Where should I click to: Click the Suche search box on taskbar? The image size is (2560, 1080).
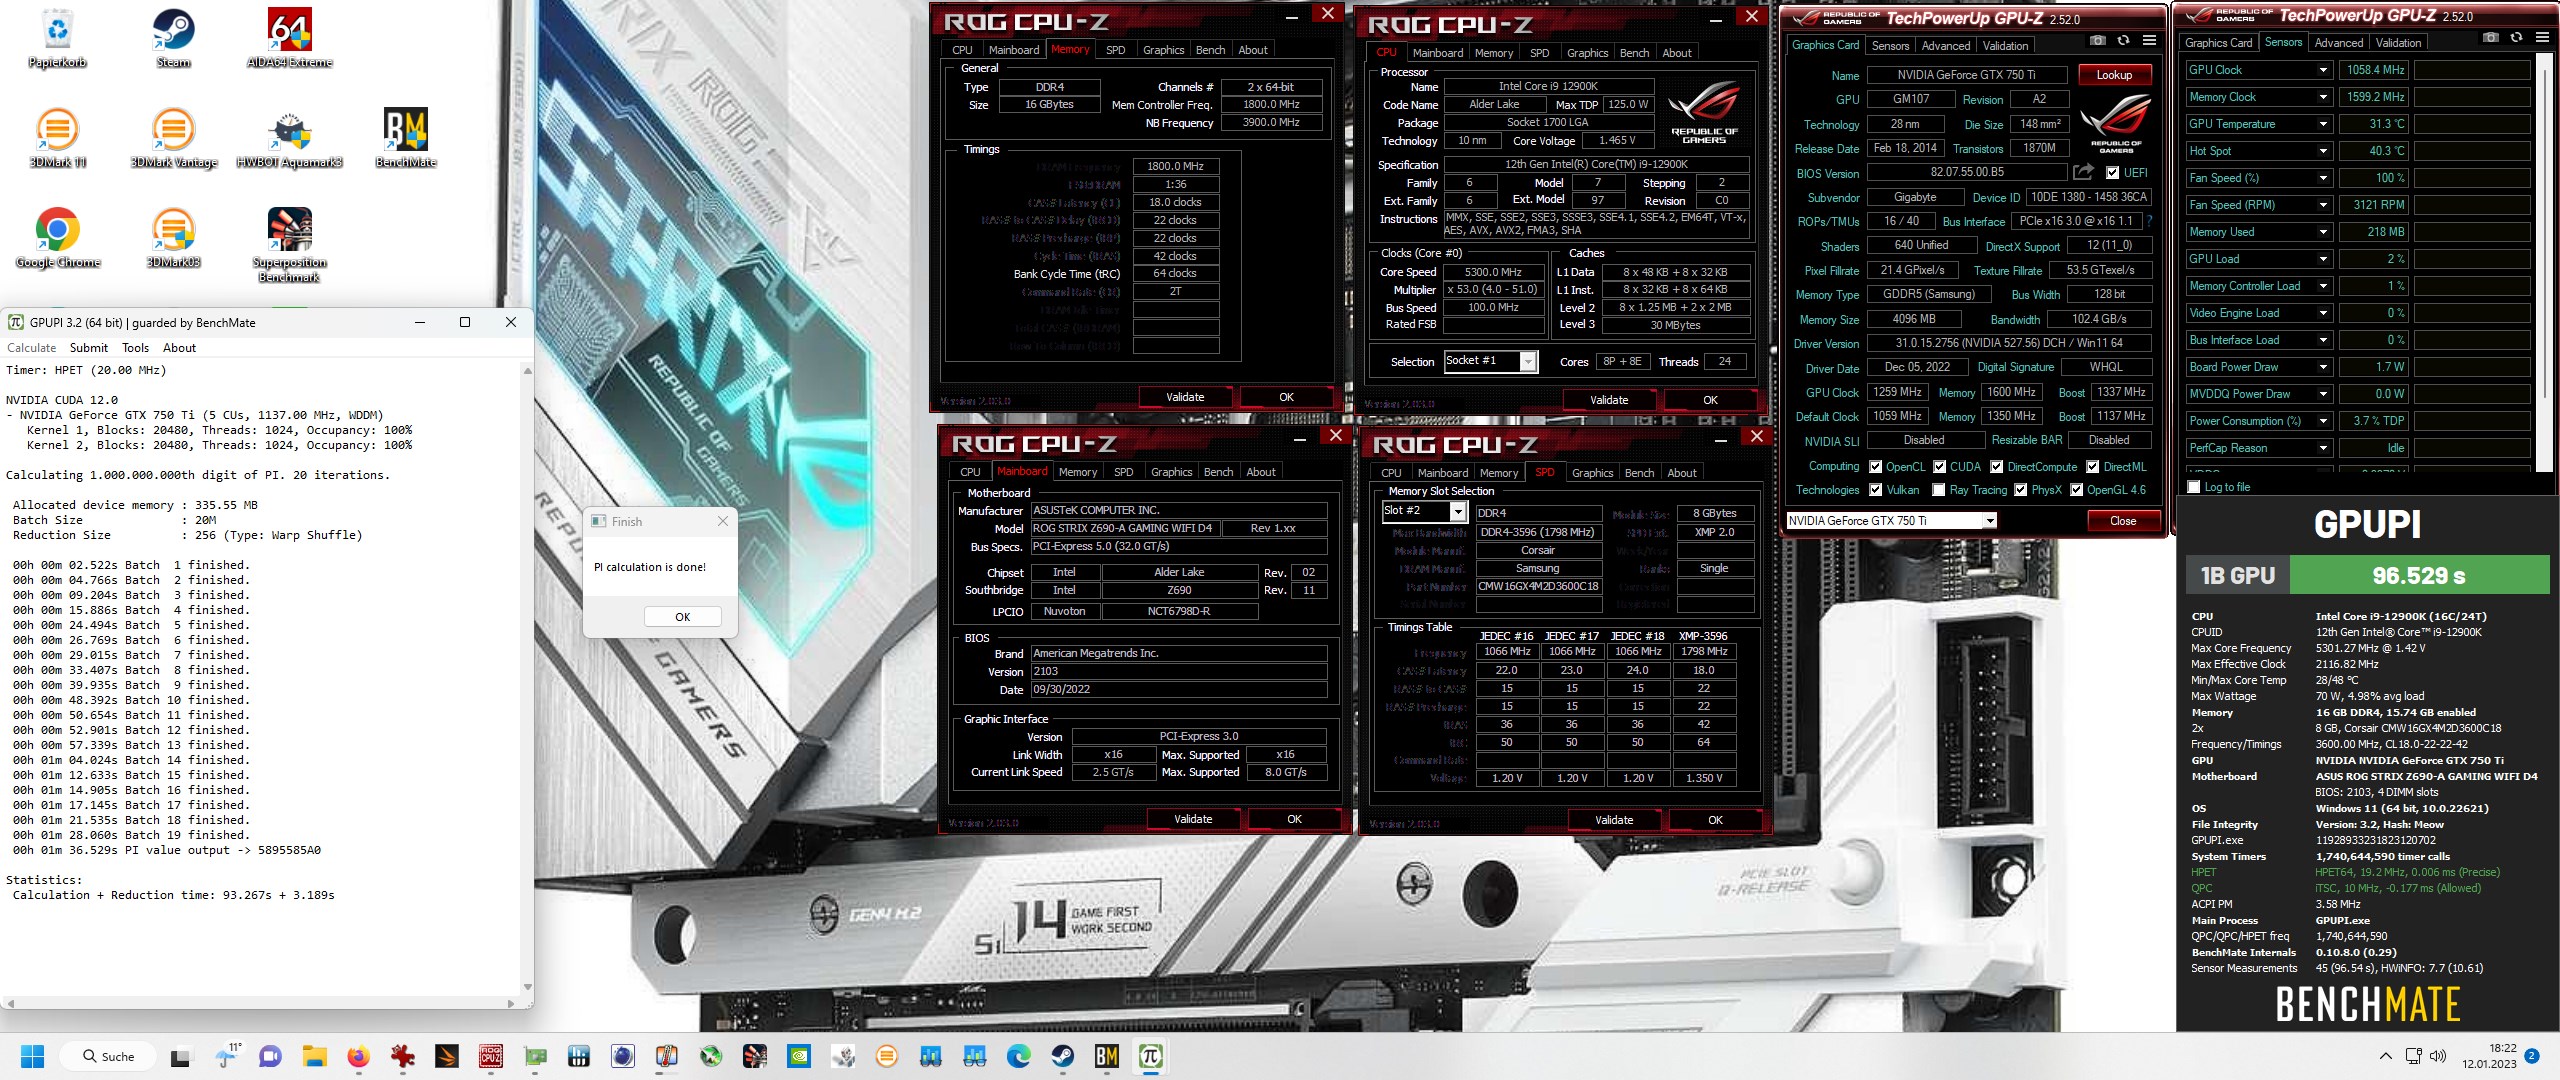point(108,1056)
